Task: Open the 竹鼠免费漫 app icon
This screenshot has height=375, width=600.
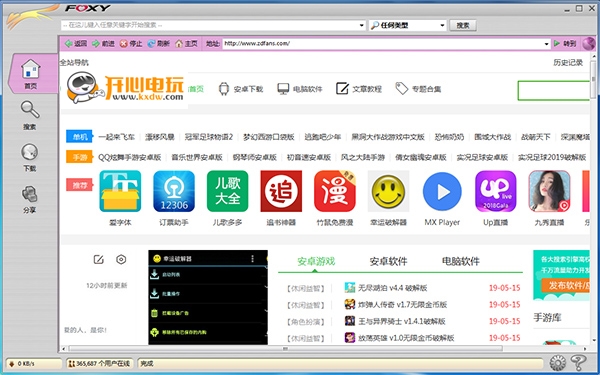Action: coord(335,191)
